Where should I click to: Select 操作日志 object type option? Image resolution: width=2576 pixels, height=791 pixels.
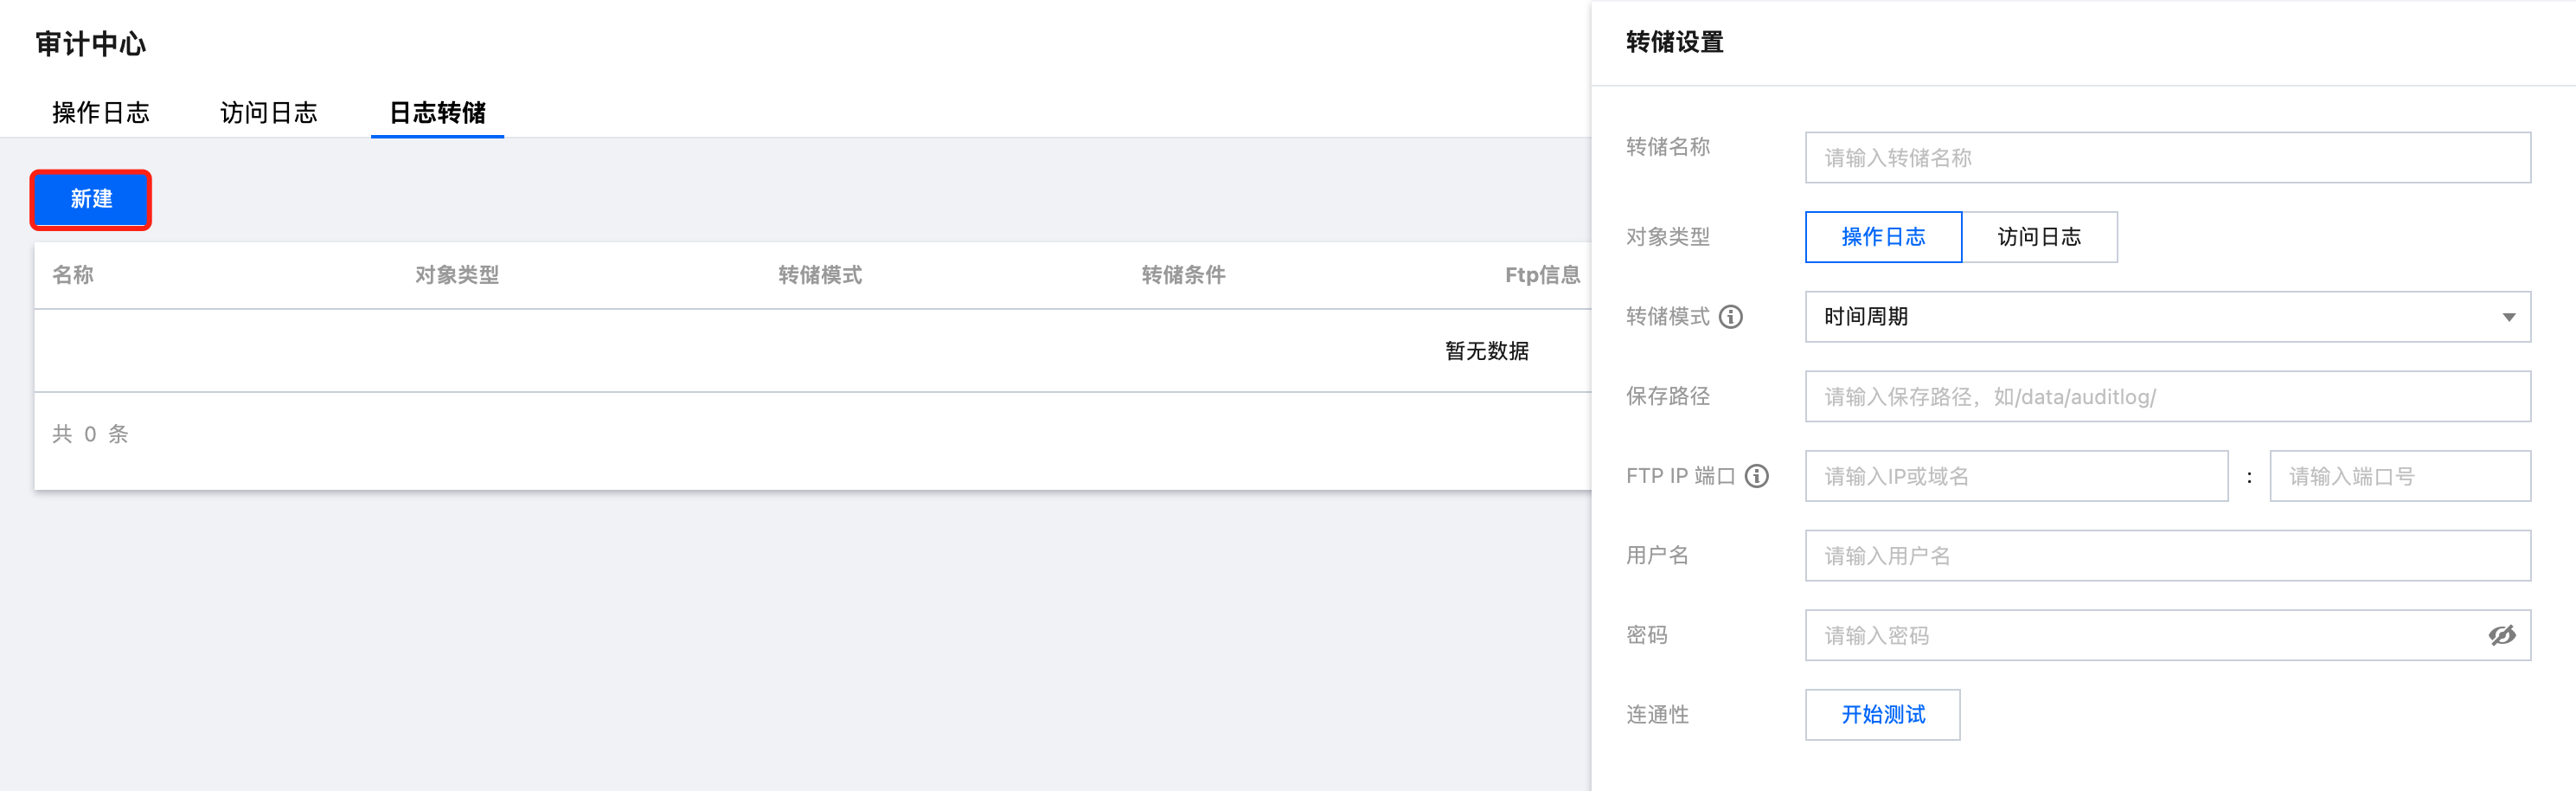click(x=1883, y=237)
